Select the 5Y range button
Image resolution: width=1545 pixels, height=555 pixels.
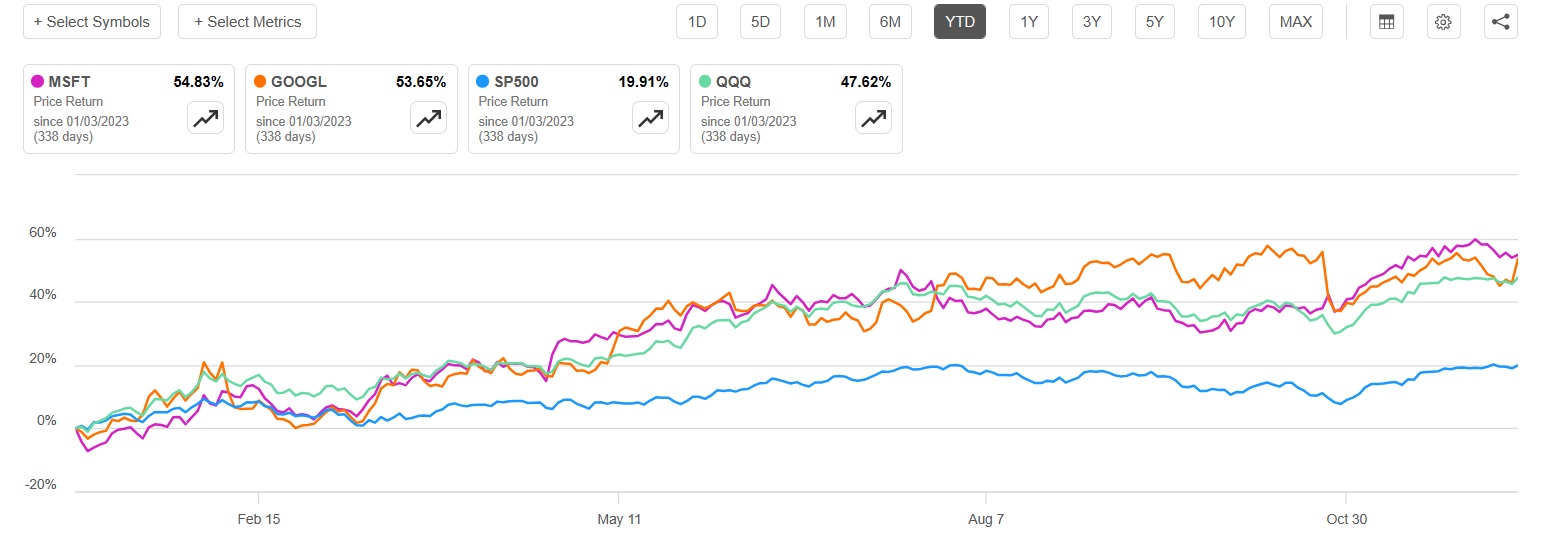coord(1155,22)
